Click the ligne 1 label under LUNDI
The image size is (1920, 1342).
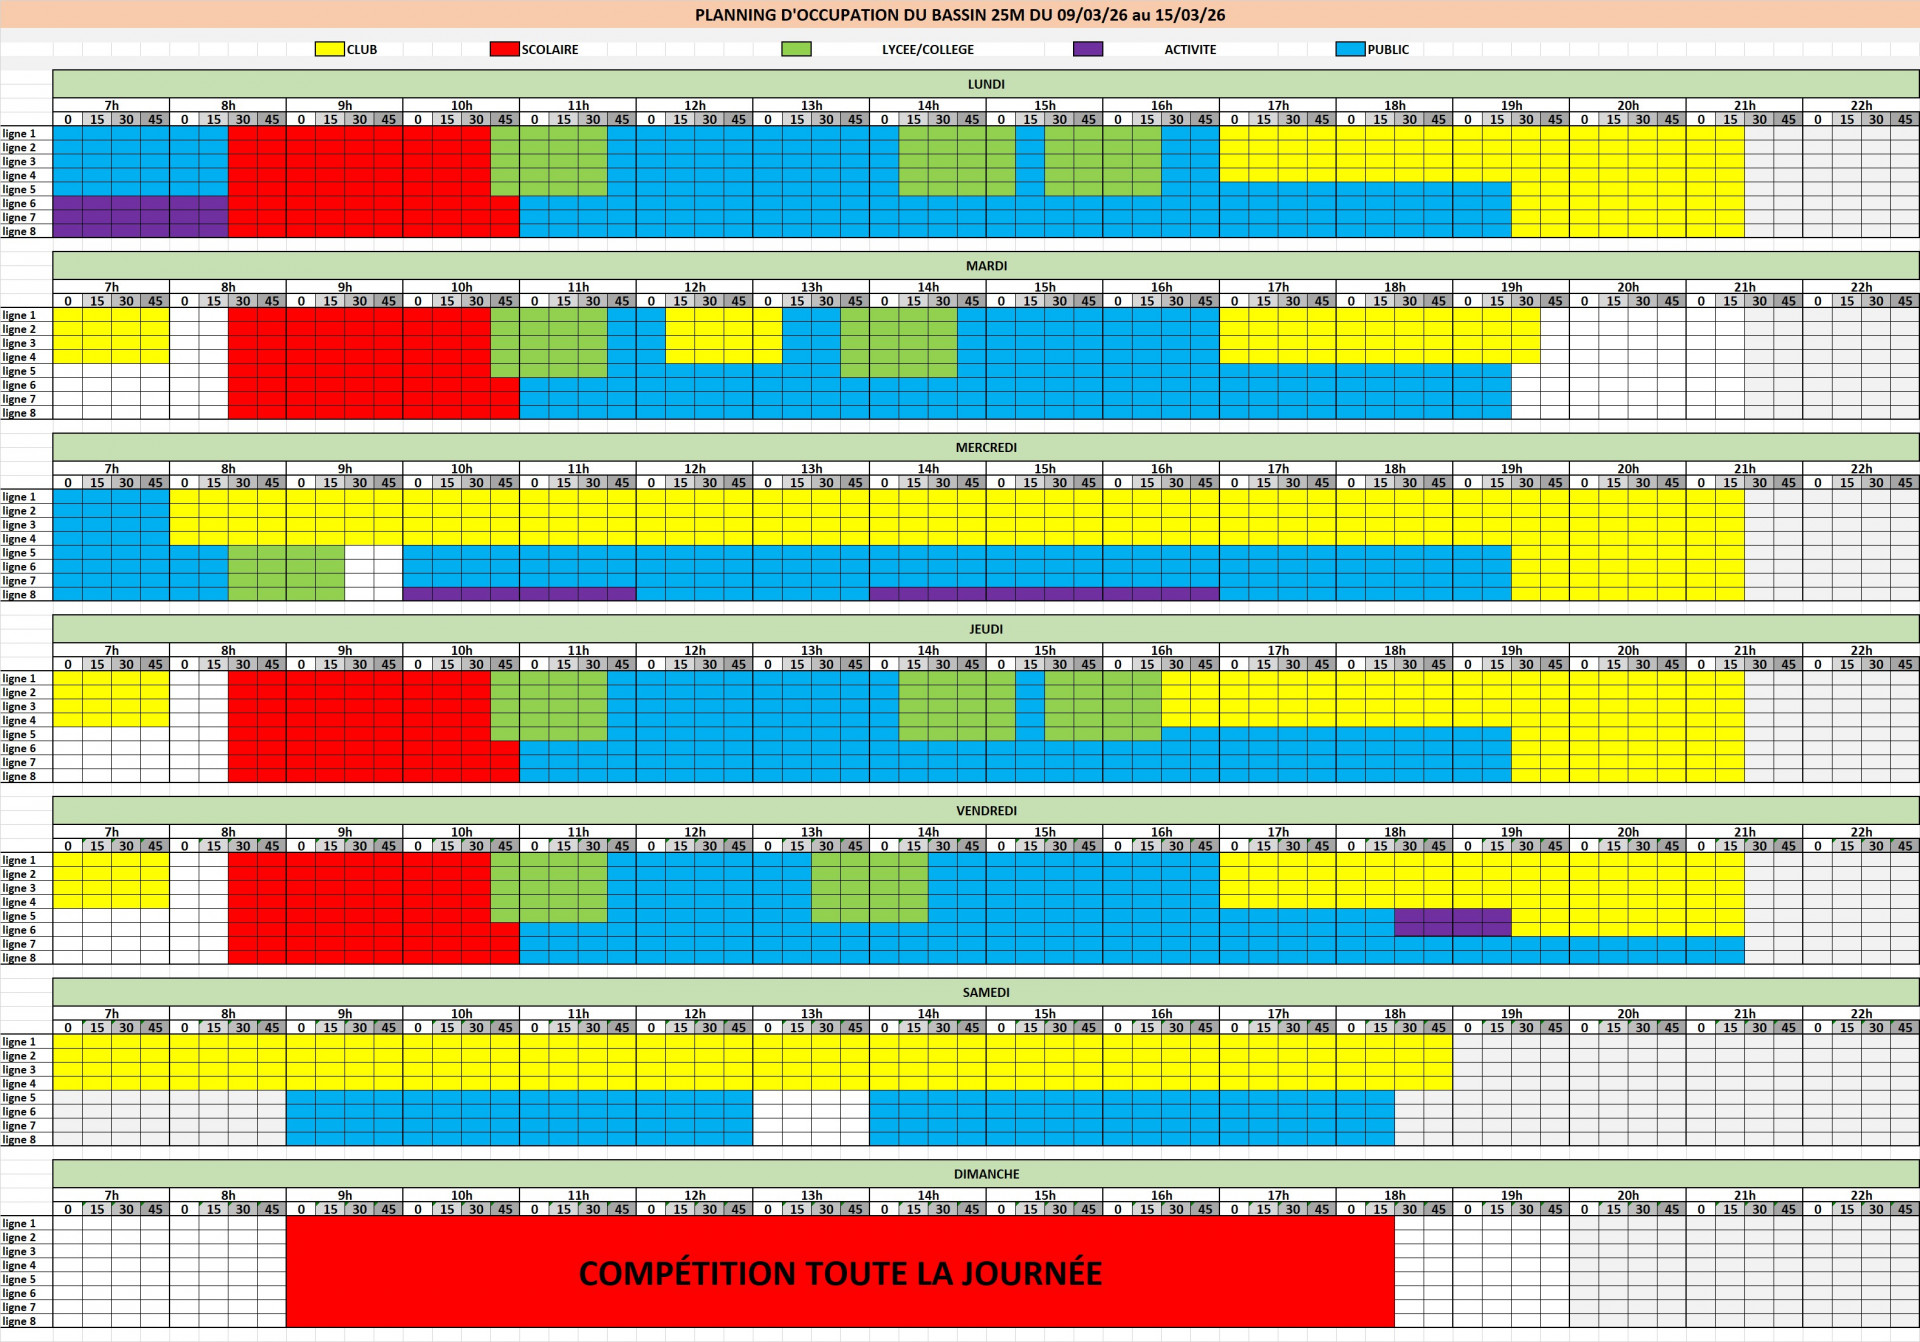[20, 133]
